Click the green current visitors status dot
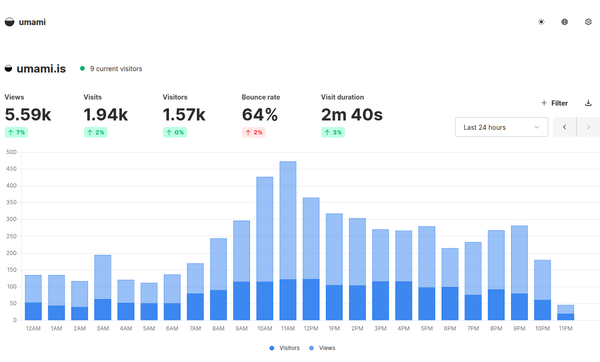This screenshot has width=600, height=362. pyautogui.click(x=82, y=68)
